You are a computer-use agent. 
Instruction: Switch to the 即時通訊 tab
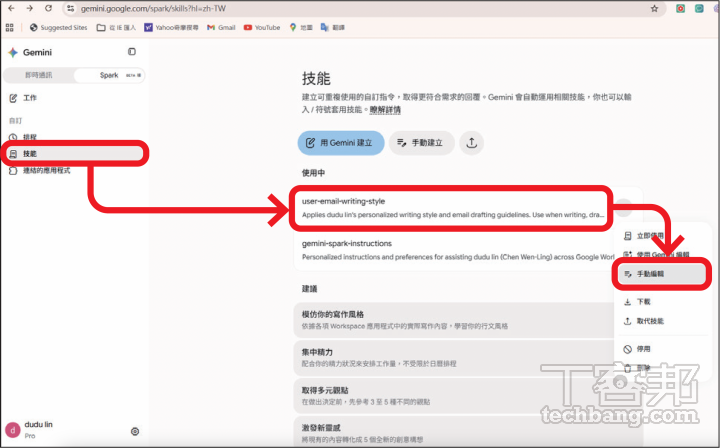point(39,75)
